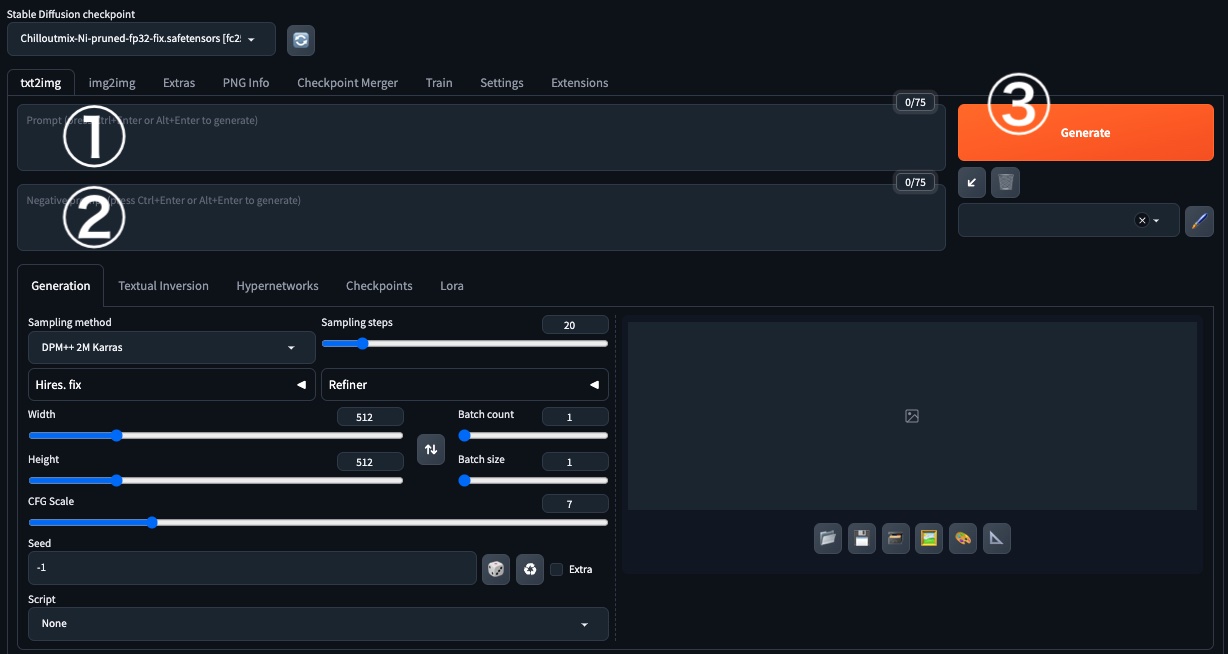Click the swap width and height icon
The height and width of the screenshot is (654, 1228).
click(x=430, y=449)
